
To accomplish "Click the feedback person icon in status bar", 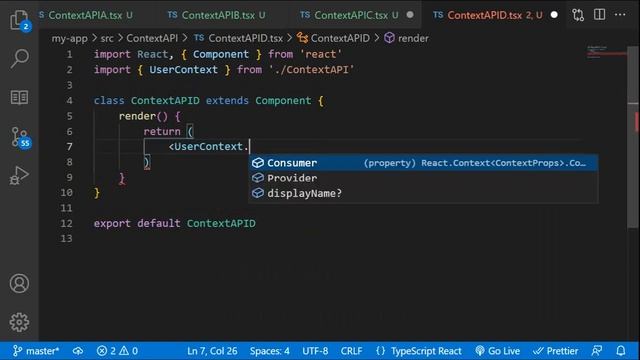I will (597, 351).
